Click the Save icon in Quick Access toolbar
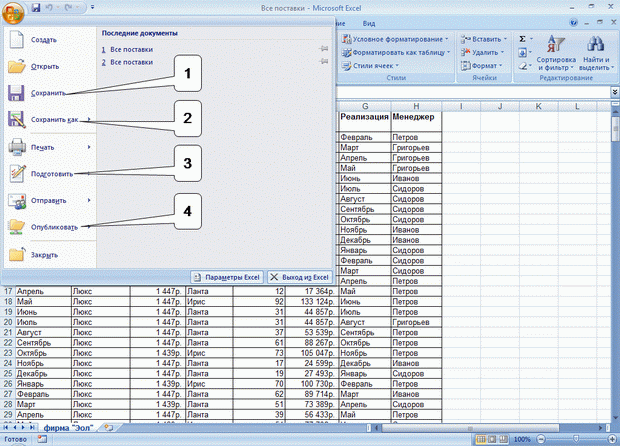This screenshot has height=446, width=620. 36,7
